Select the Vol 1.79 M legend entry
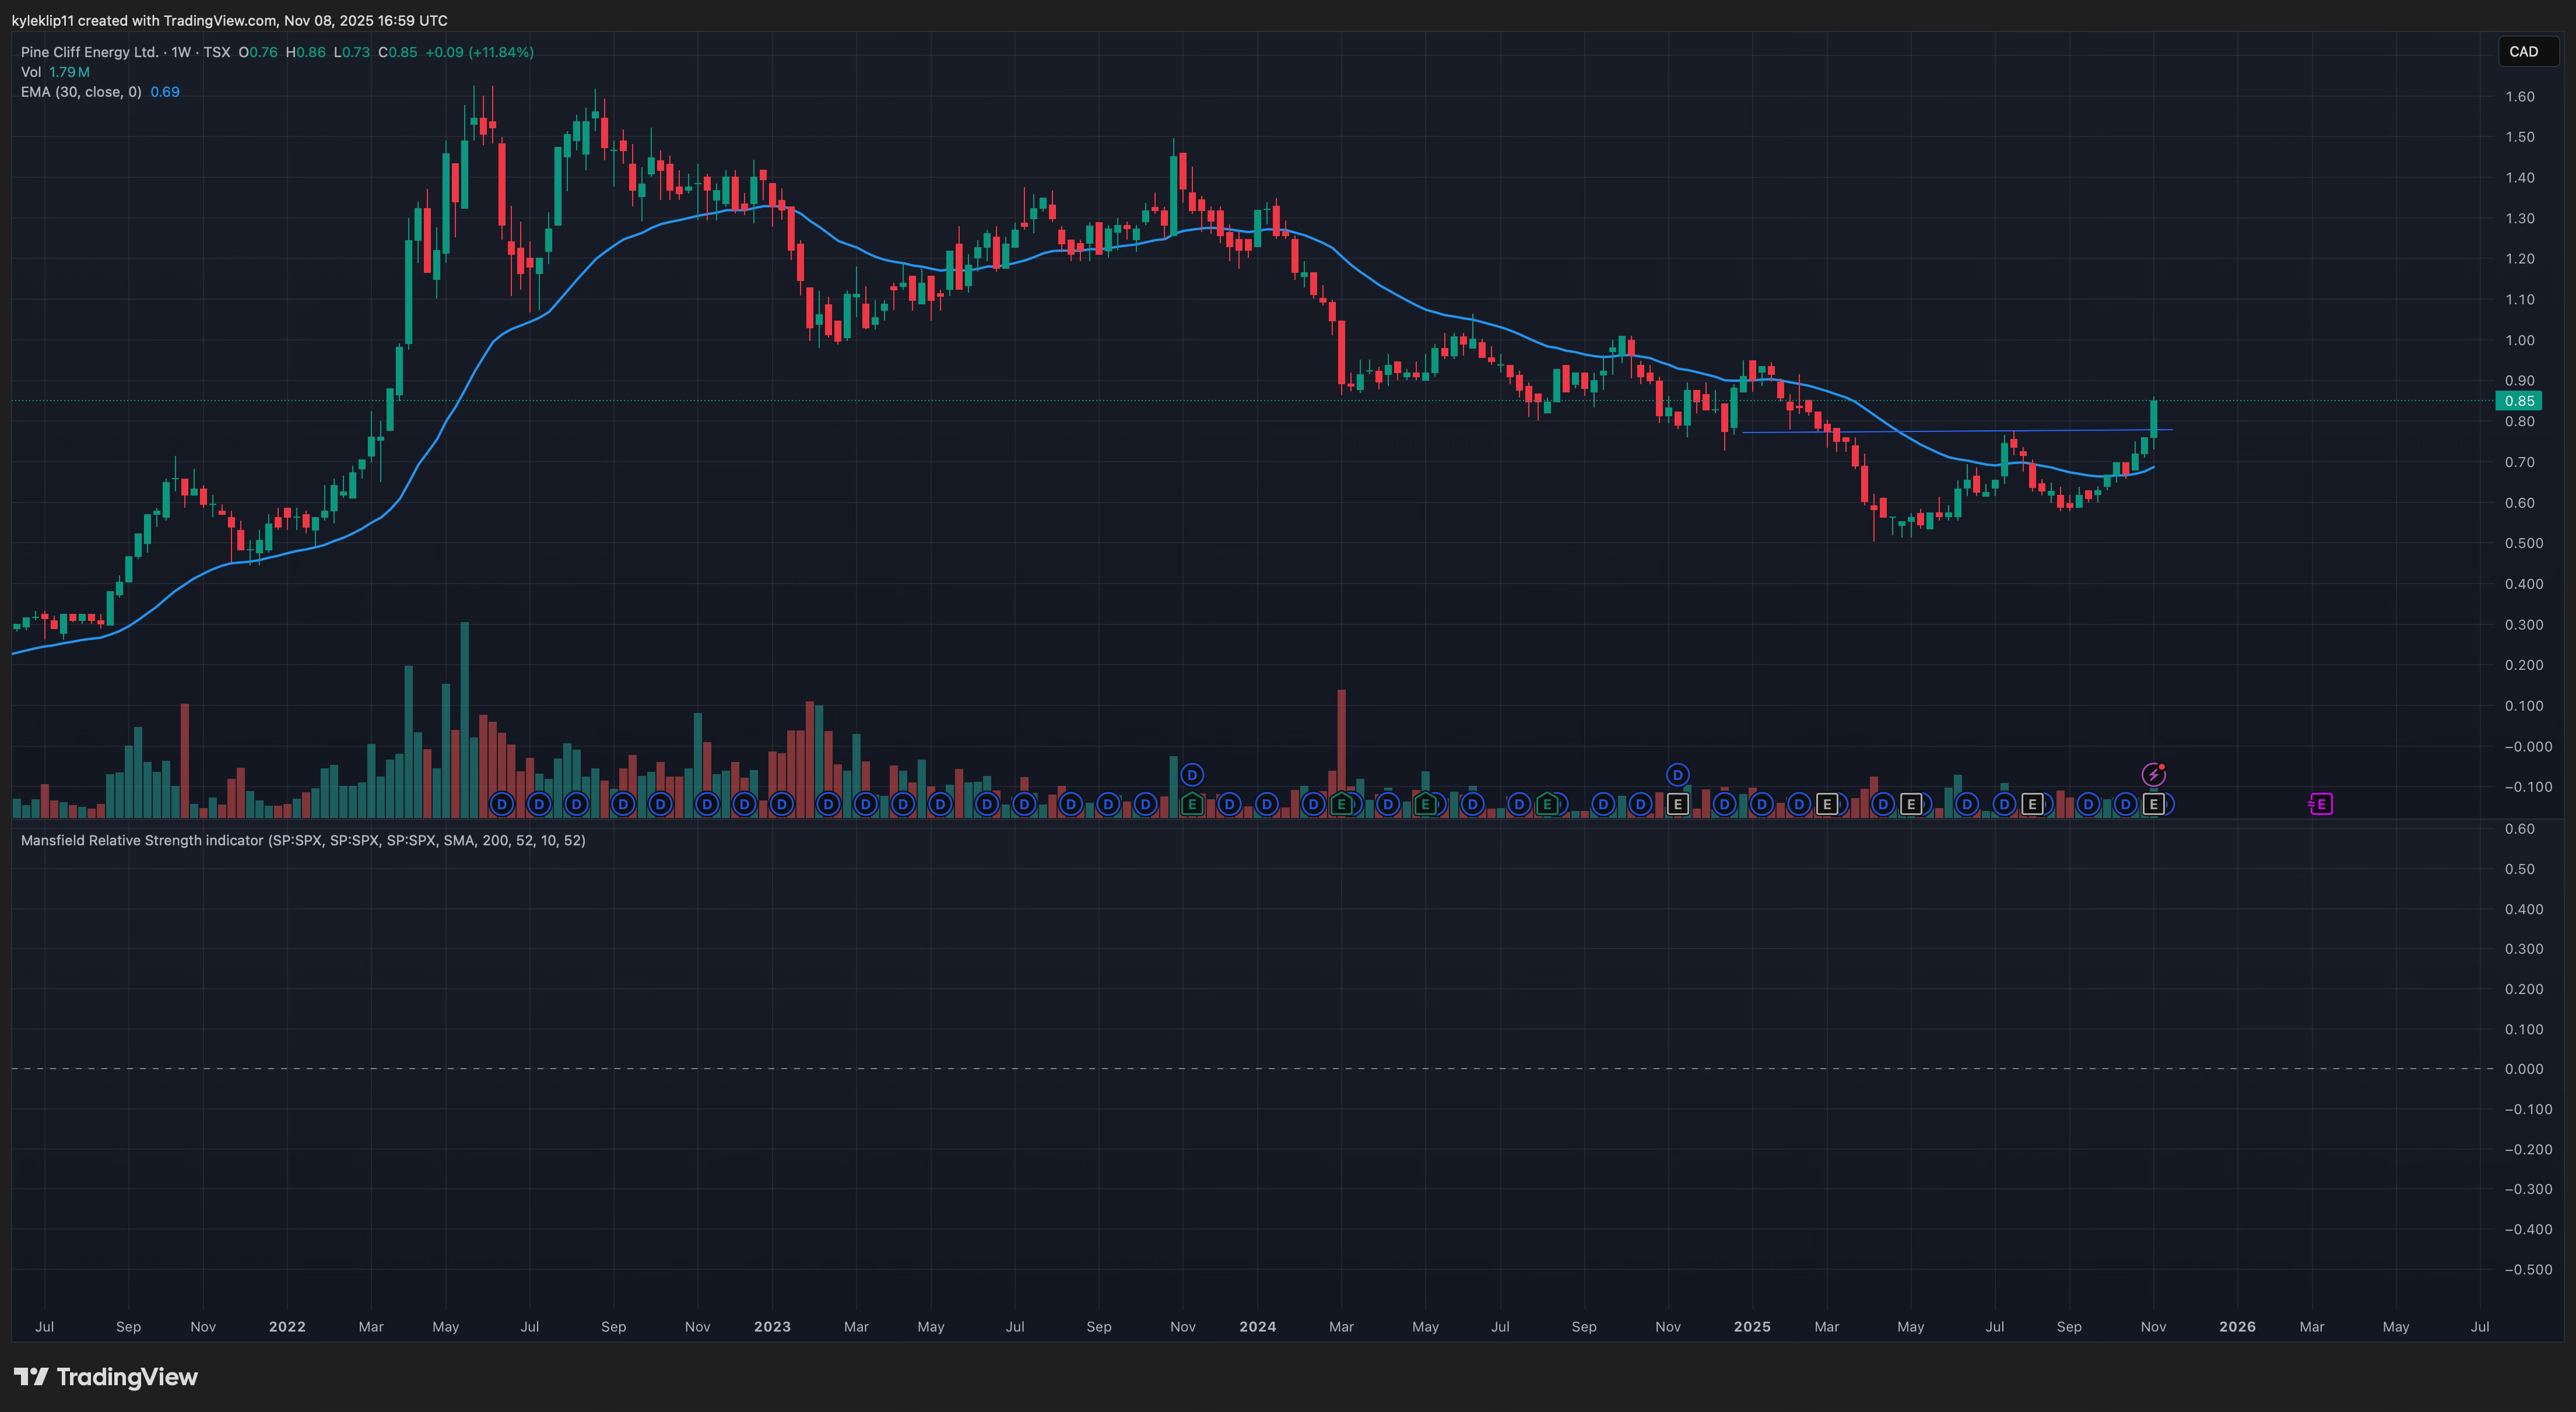 tap(55, 72)
